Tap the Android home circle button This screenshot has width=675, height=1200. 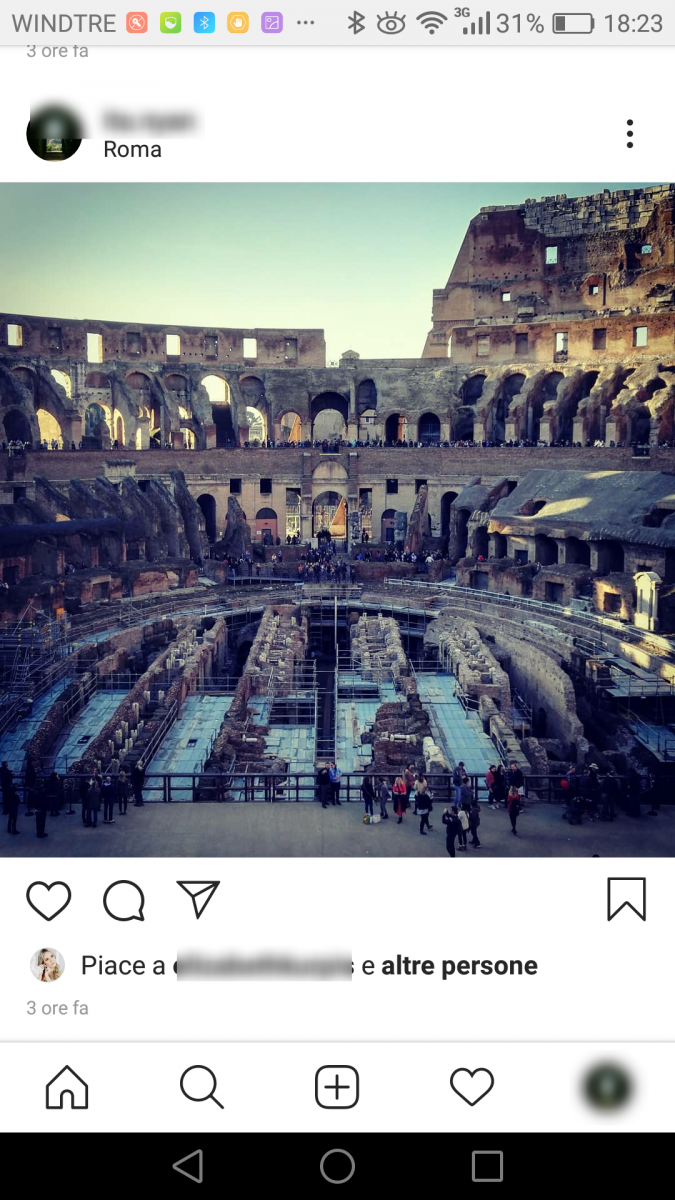(x=337, y=1166)
